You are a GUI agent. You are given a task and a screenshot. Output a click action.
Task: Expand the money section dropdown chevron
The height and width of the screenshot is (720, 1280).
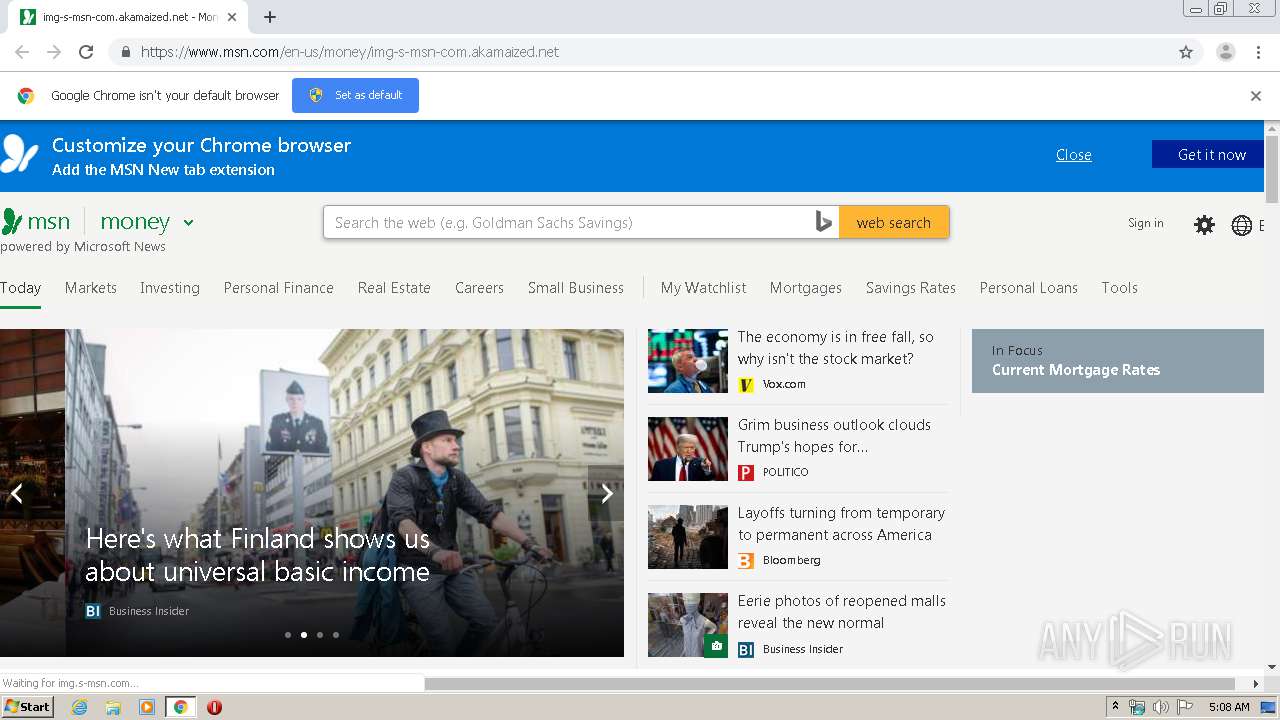point(188,223)
